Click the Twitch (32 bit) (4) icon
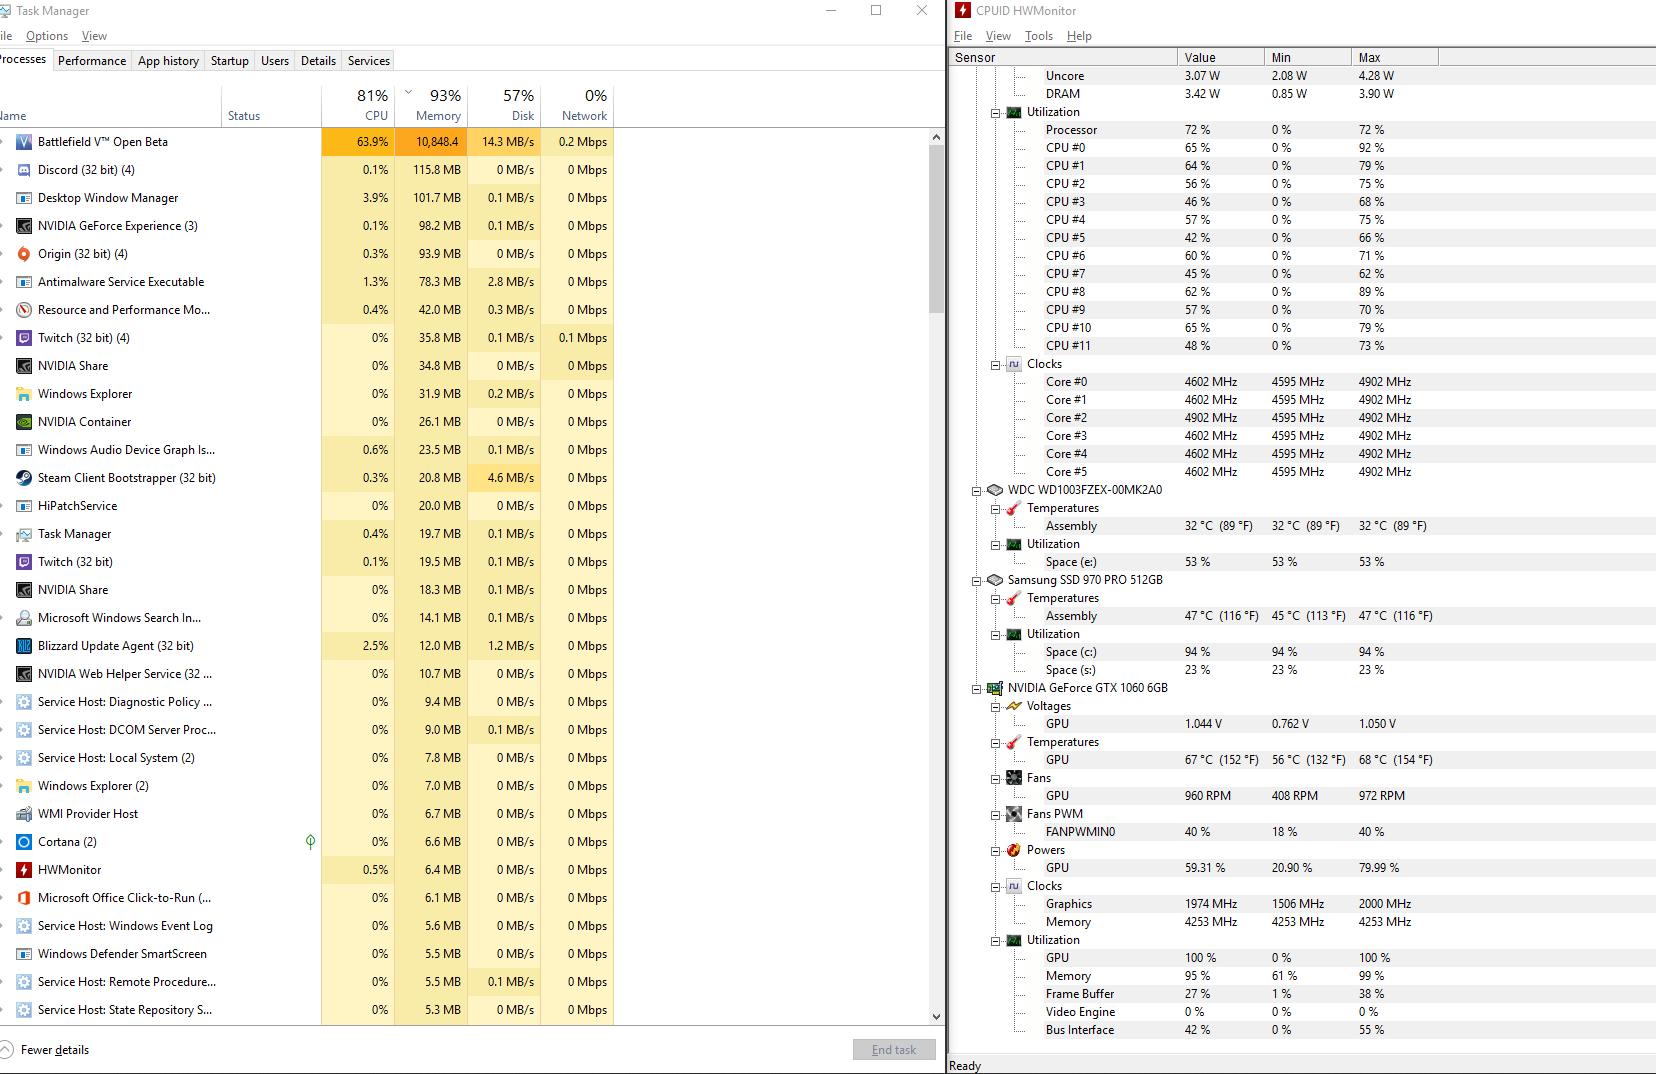This screenshot has width=1656, height=1074. coord(24,338)
